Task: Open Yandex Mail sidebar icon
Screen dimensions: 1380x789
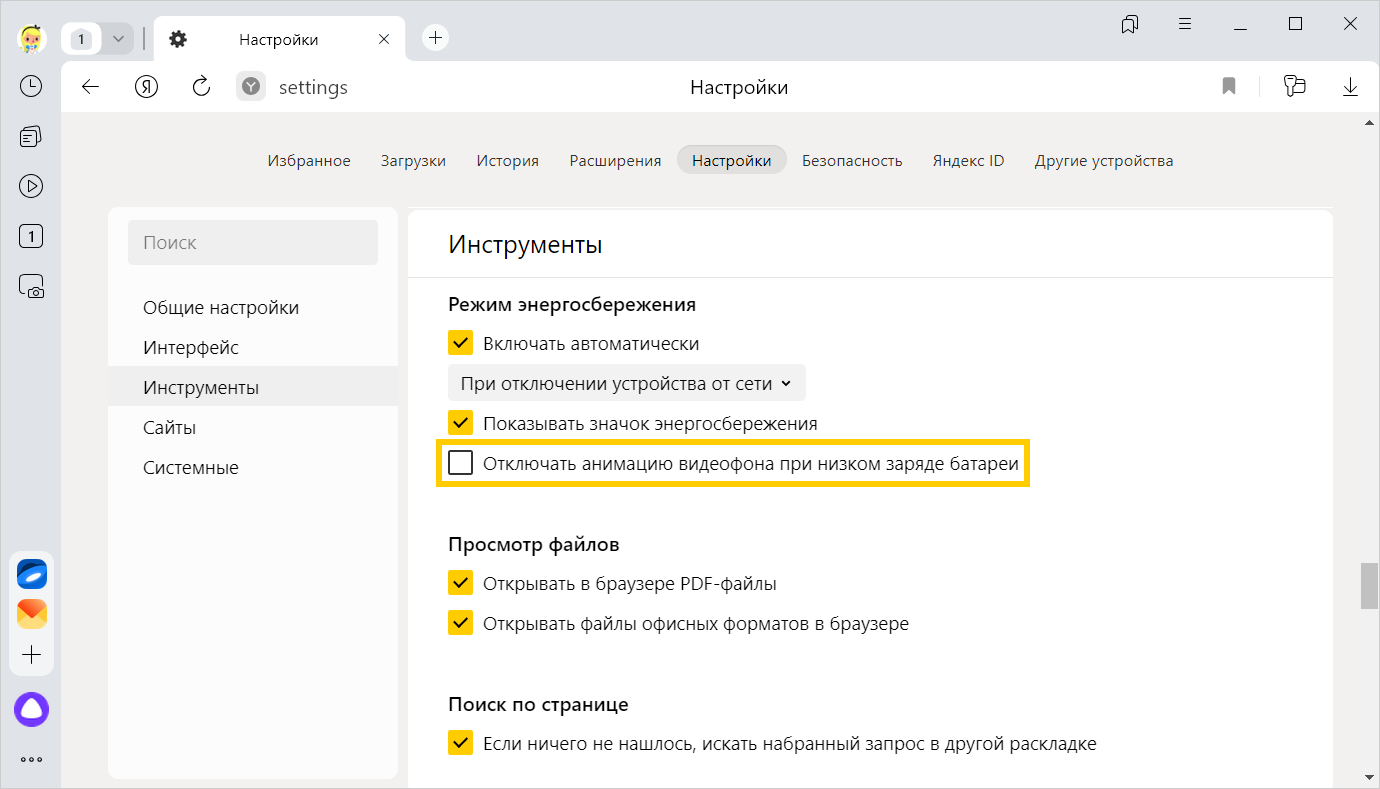Action: (x=31, y=614)
